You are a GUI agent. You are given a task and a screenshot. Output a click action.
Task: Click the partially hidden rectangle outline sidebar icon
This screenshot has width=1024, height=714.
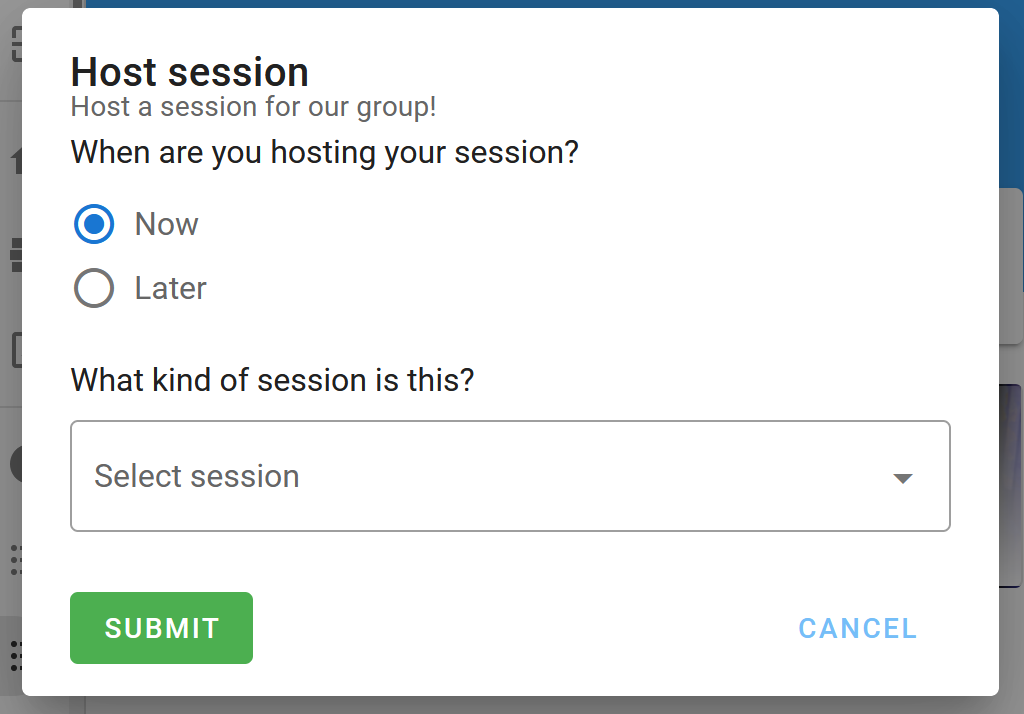pyautogui.click(x=17, y=350)
